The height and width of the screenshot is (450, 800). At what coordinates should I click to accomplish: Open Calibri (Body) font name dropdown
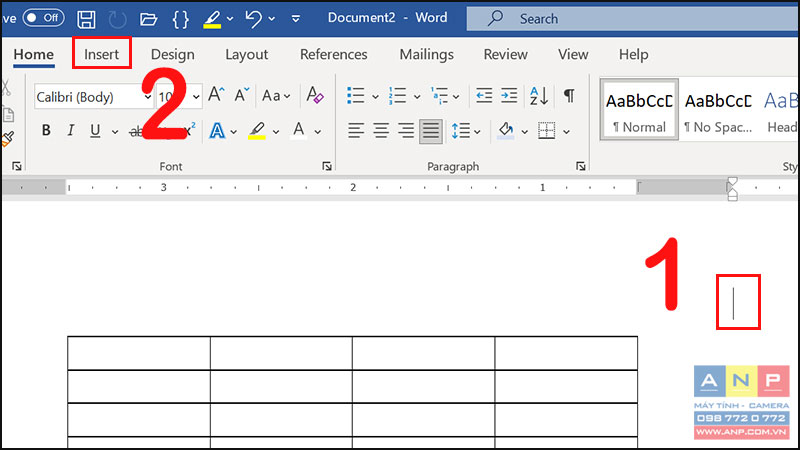[x=147, y=96]
